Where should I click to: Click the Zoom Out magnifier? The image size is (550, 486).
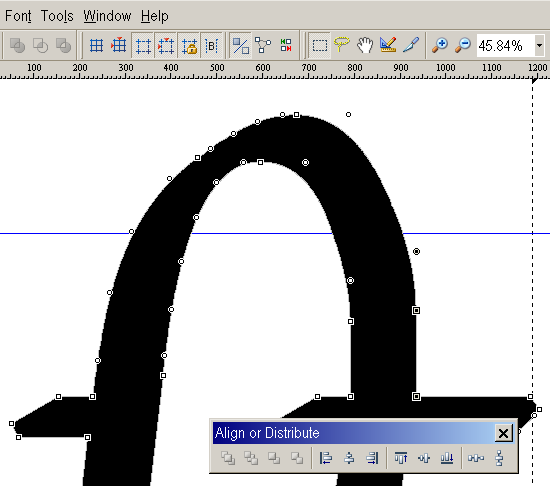[463, 46]
